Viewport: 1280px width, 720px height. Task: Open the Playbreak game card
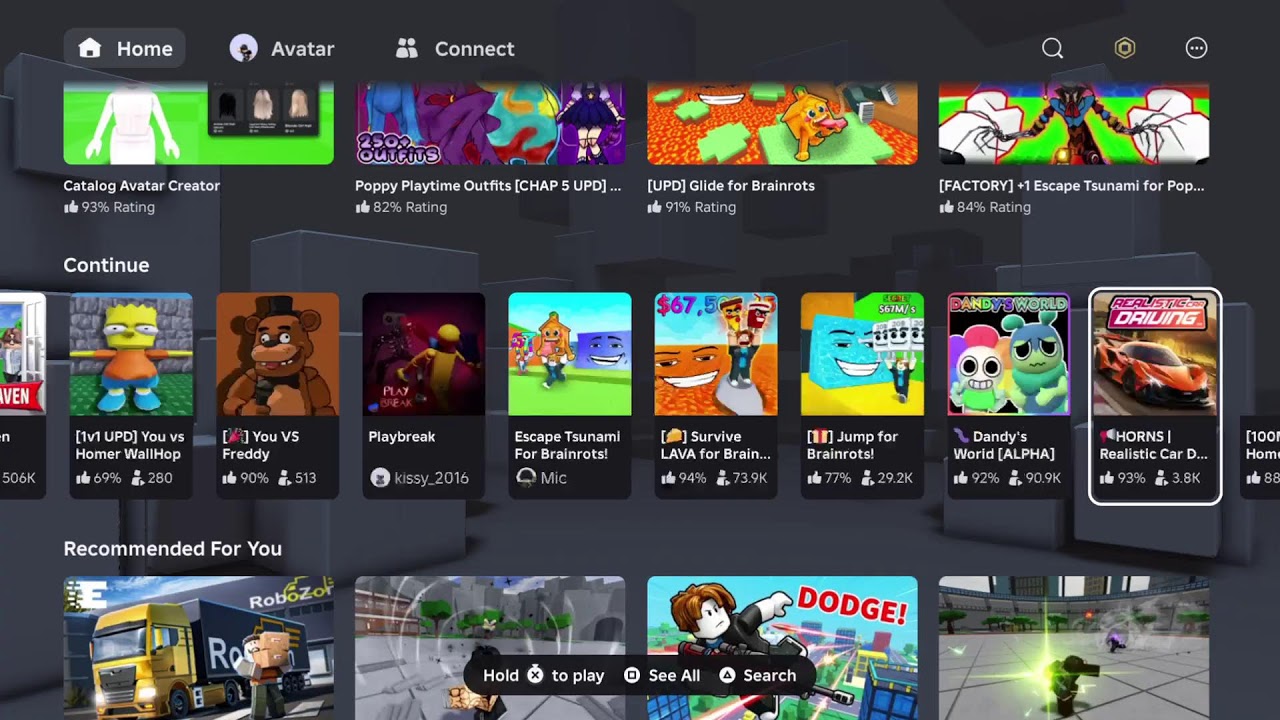click(x=423, y=395)
